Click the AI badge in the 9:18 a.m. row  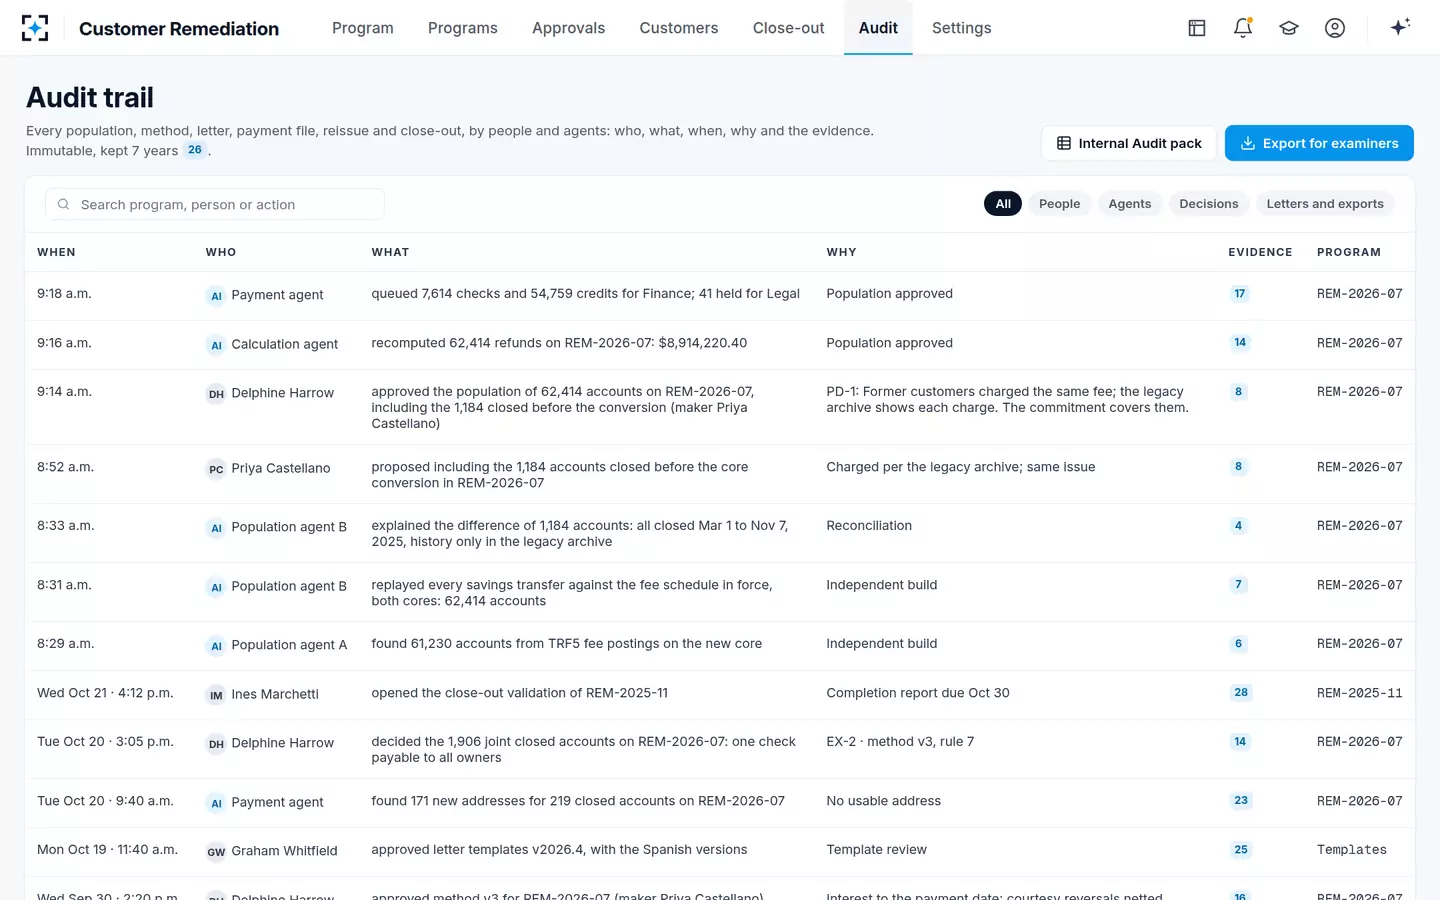216,296
